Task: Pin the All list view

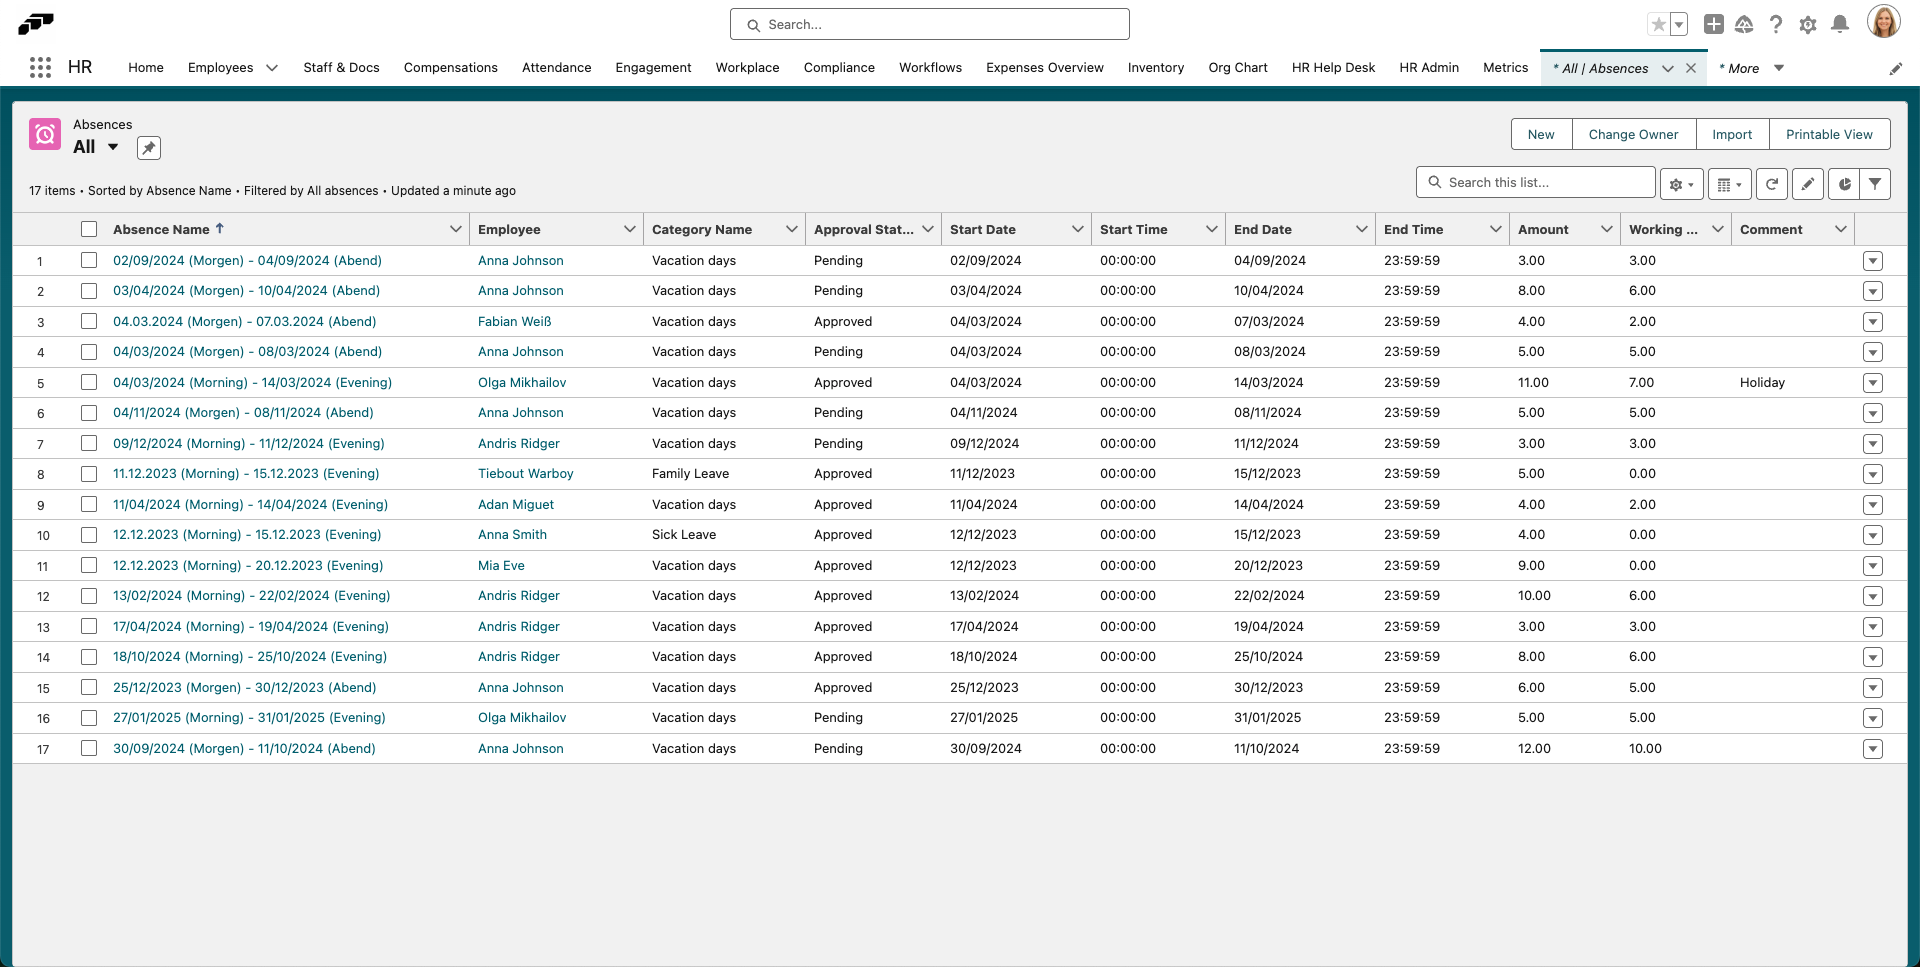Action: pyautogui.click(x=148, y=147)
